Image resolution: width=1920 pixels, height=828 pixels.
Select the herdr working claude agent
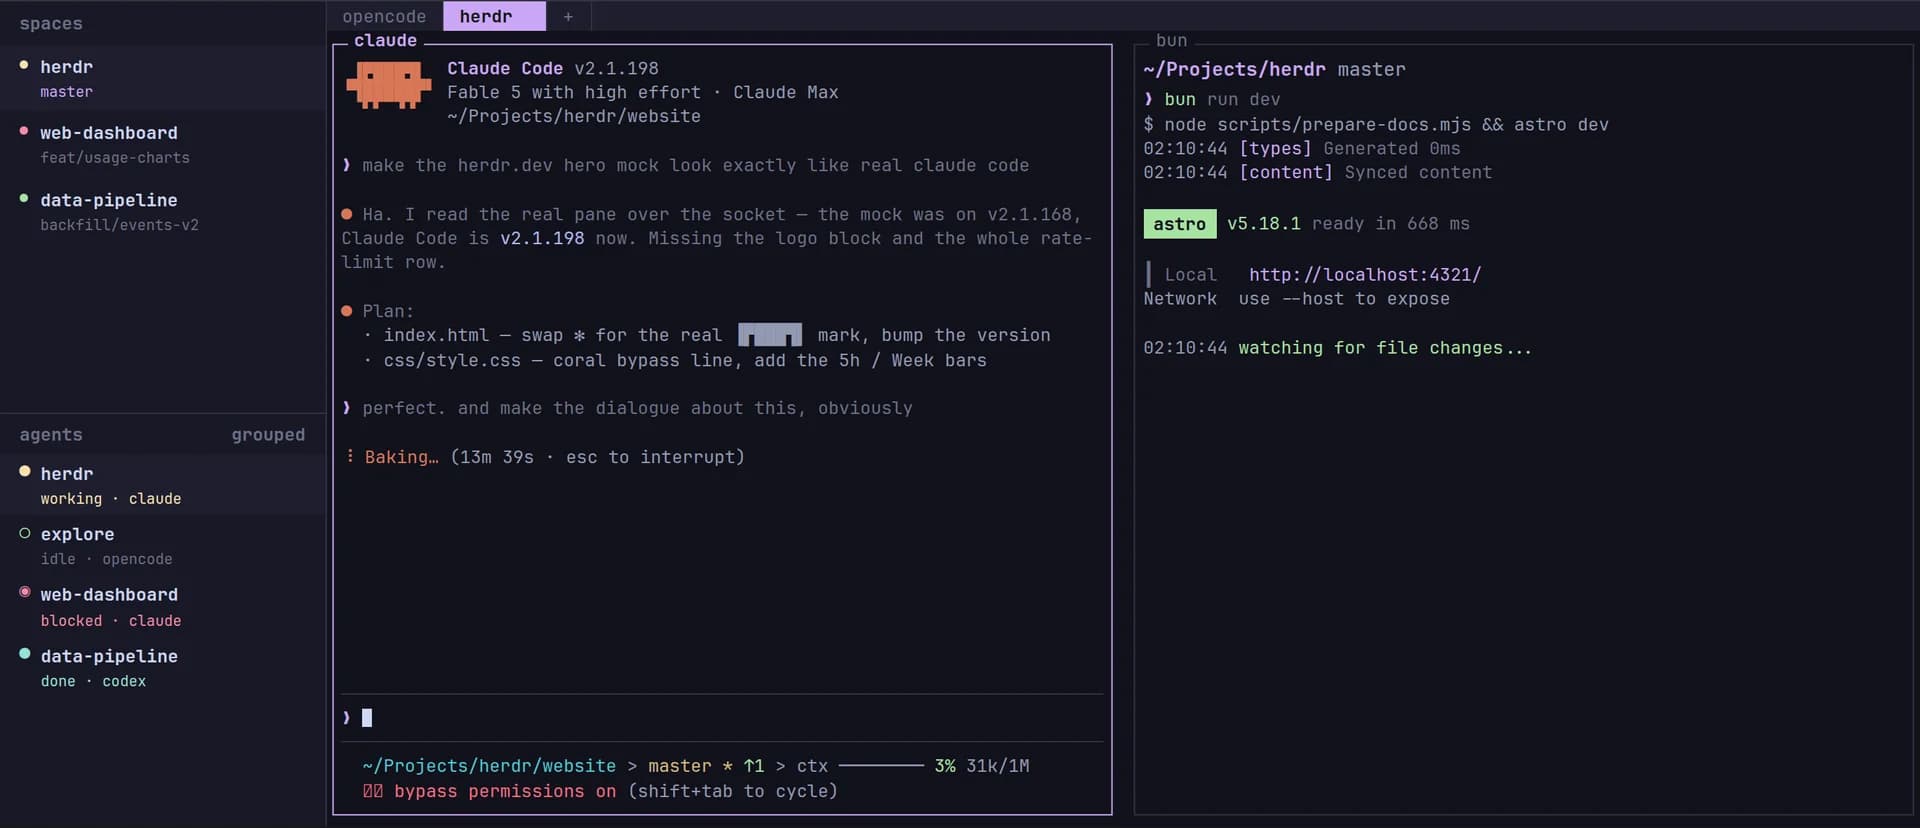(163, 485)
